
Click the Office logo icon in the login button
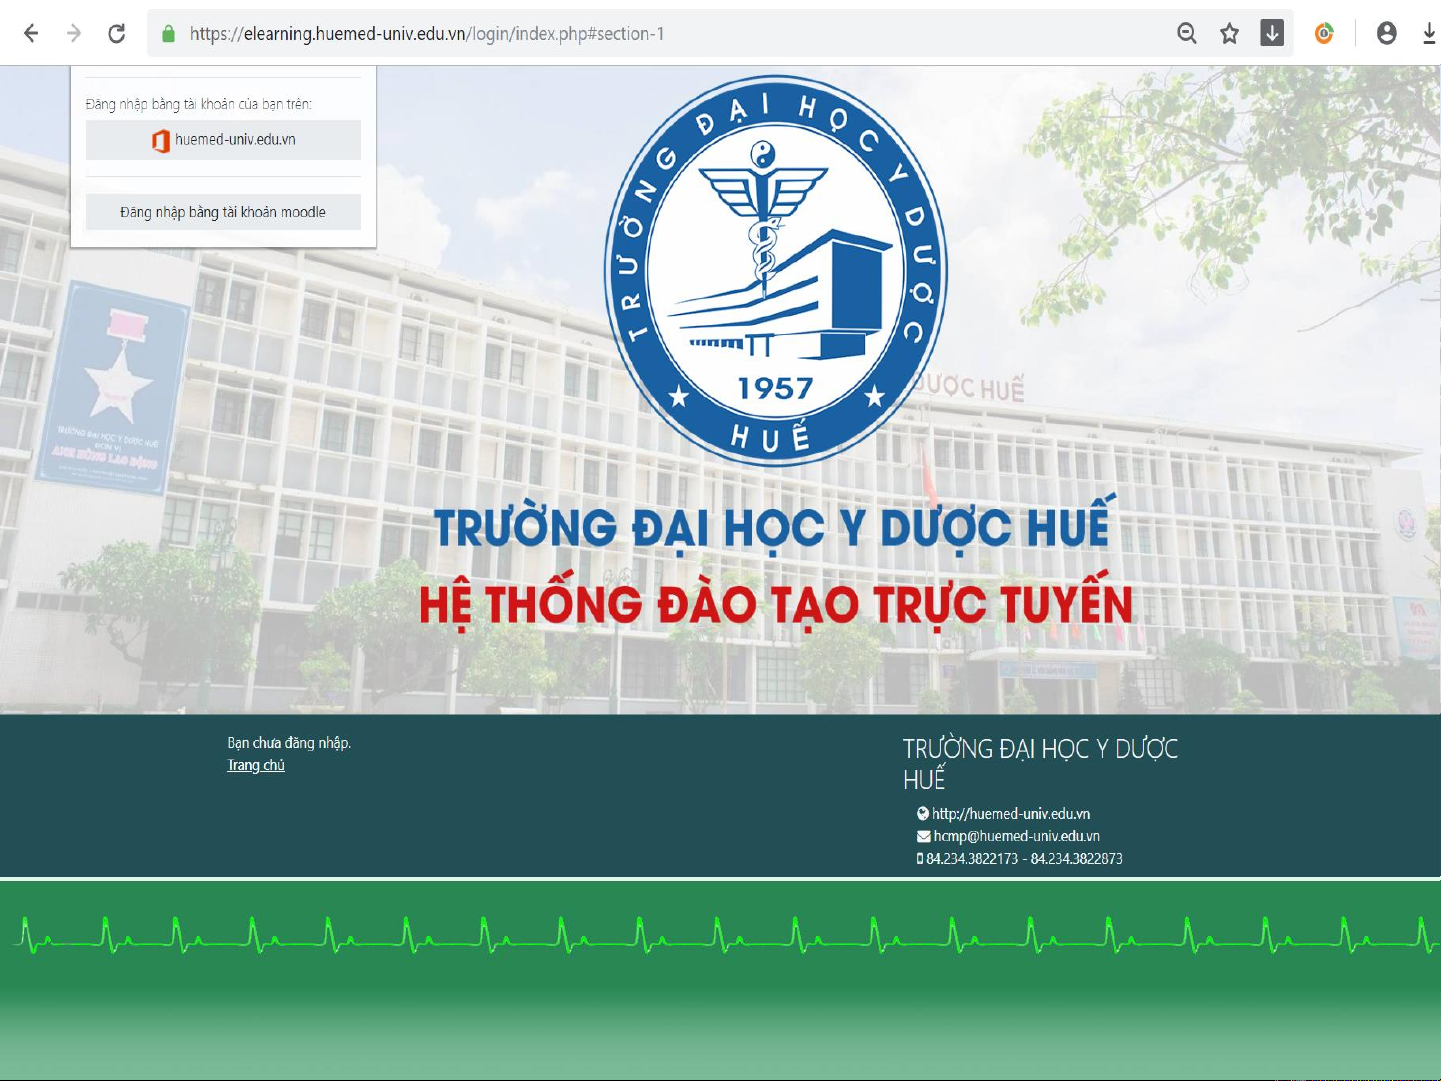click(160, 141)
